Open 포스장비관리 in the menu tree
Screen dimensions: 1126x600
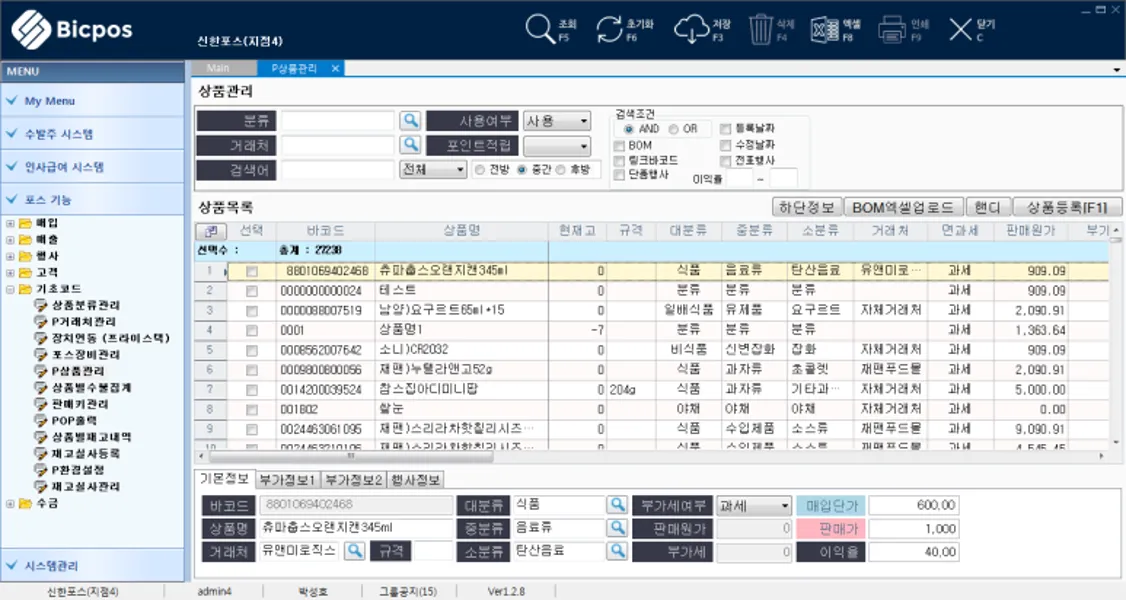(x=85, y=355)
